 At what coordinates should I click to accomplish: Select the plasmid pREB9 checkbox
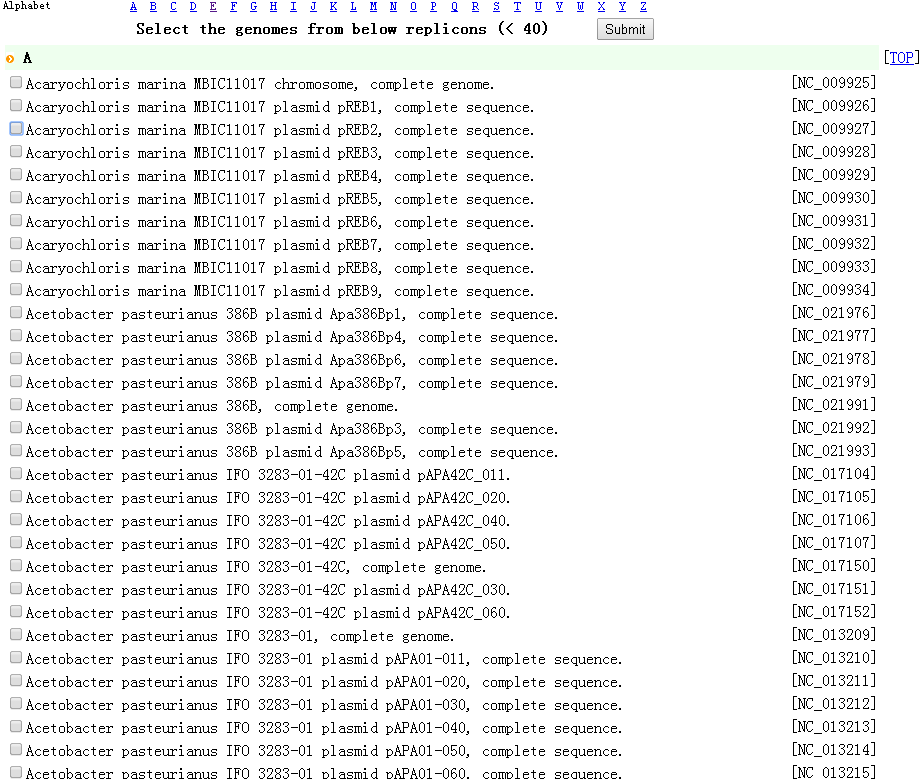coord(16,290)
